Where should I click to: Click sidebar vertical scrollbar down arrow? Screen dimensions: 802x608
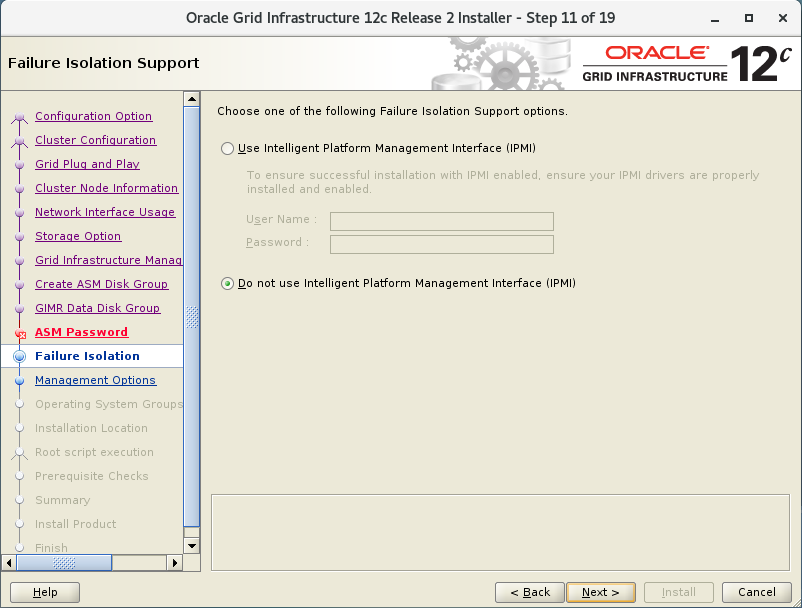point(192,546)
